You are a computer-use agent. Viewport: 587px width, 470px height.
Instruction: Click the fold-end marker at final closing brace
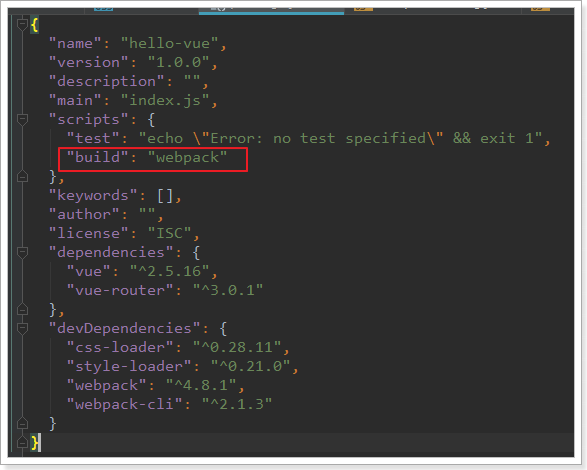click(x=22, y=442)
